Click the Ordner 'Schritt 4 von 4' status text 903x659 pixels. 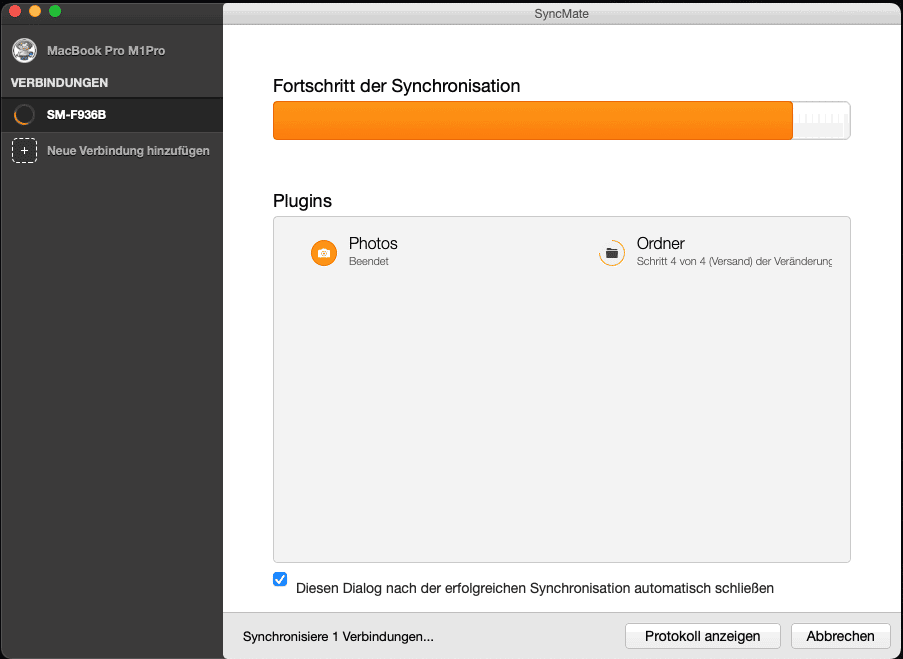(x=733, y=262)
